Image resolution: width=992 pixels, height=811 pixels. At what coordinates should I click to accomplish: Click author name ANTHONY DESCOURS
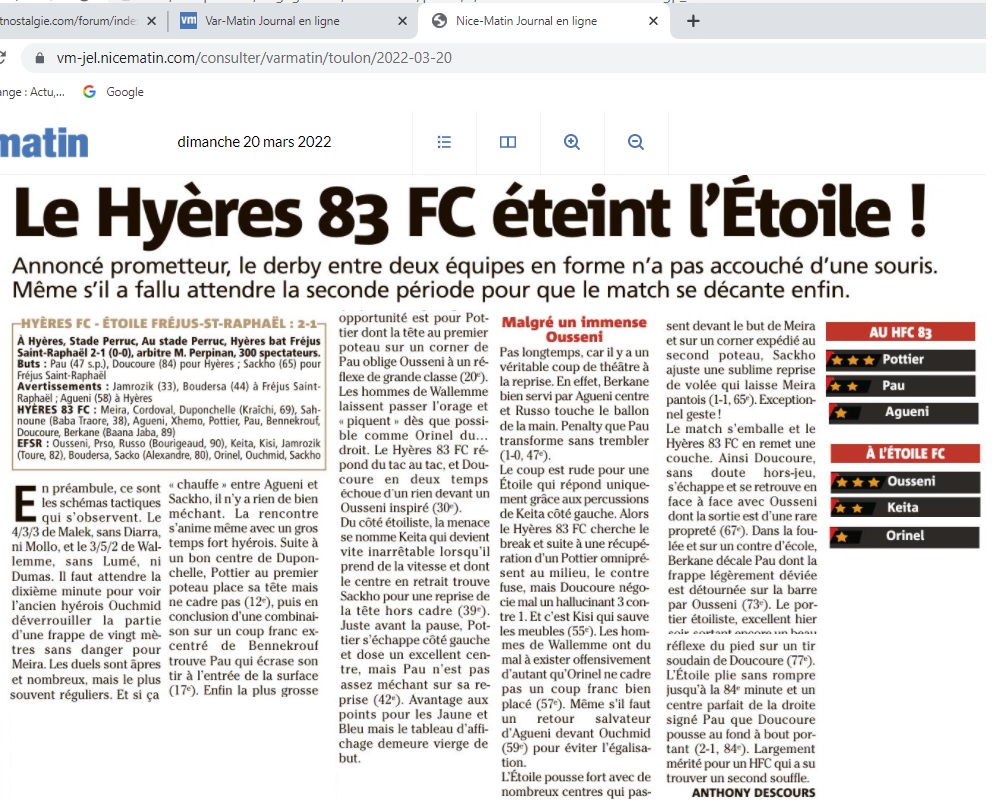tap(753, 793)
